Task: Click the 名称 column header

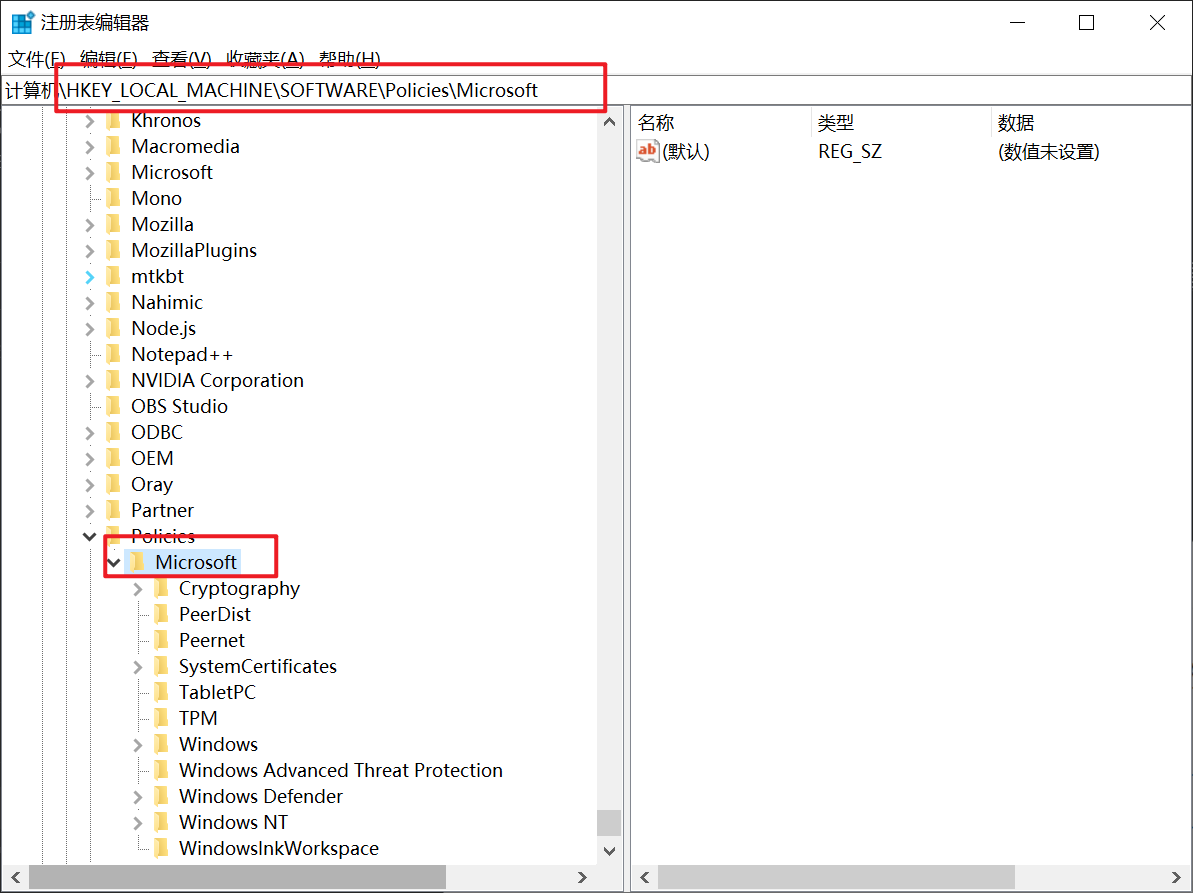Action: (721, 122)
